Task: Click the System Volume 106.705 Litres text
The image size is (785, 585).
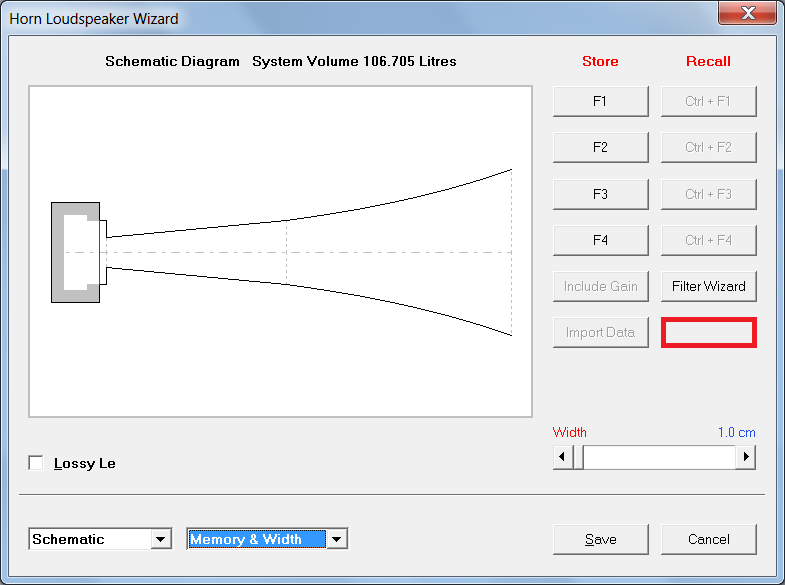Action: [354, 61]
